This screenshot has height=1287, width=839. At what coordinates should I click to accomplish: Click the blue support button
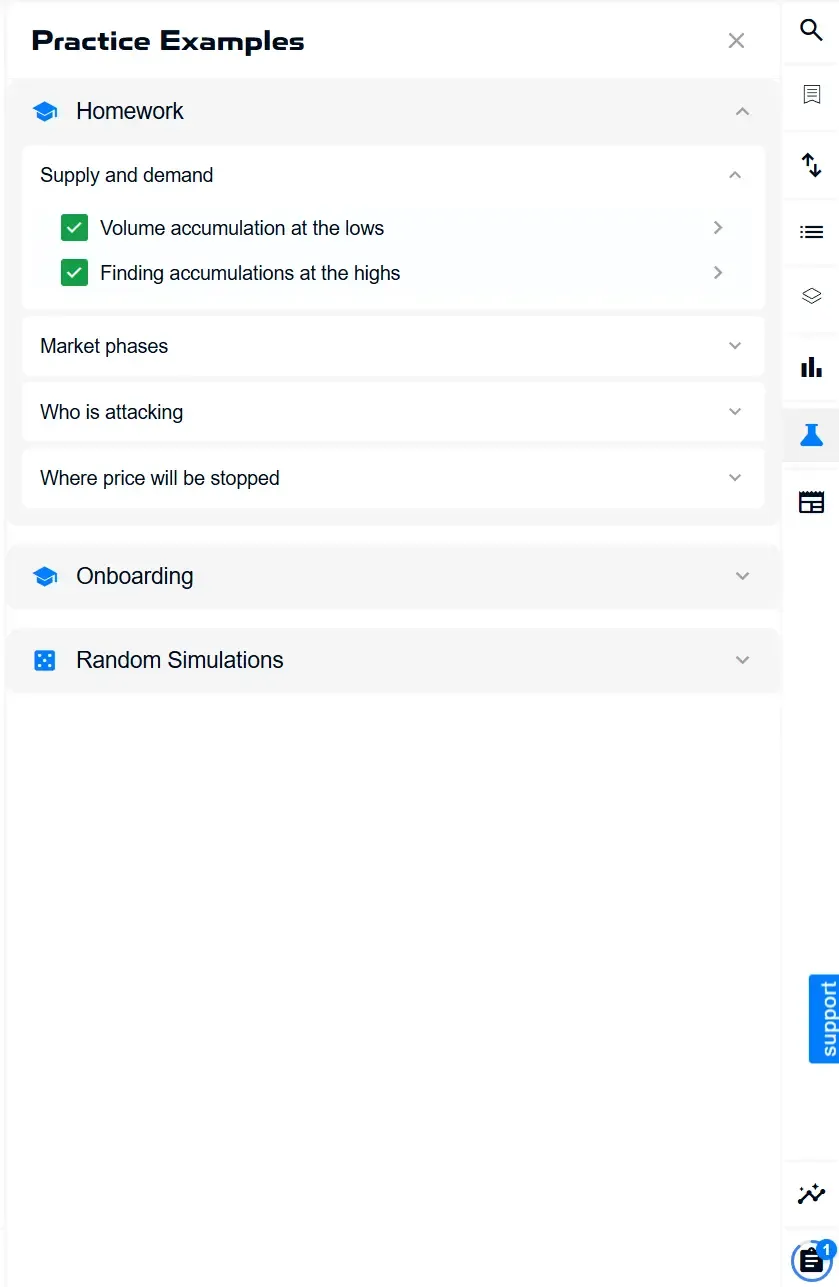823,1019
